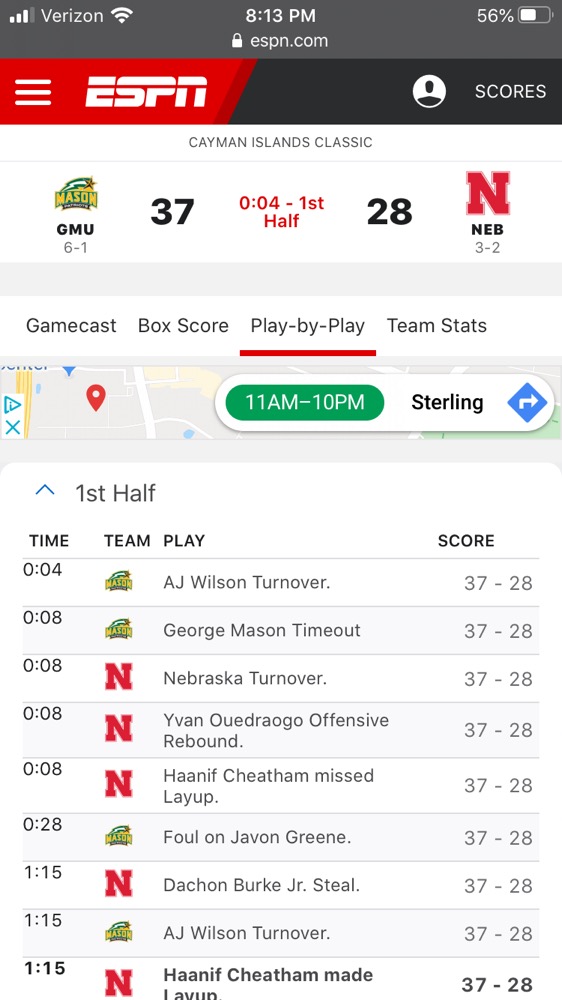
Task: Tap the green 11AM–10PM hours button
Action: [305, 402]
